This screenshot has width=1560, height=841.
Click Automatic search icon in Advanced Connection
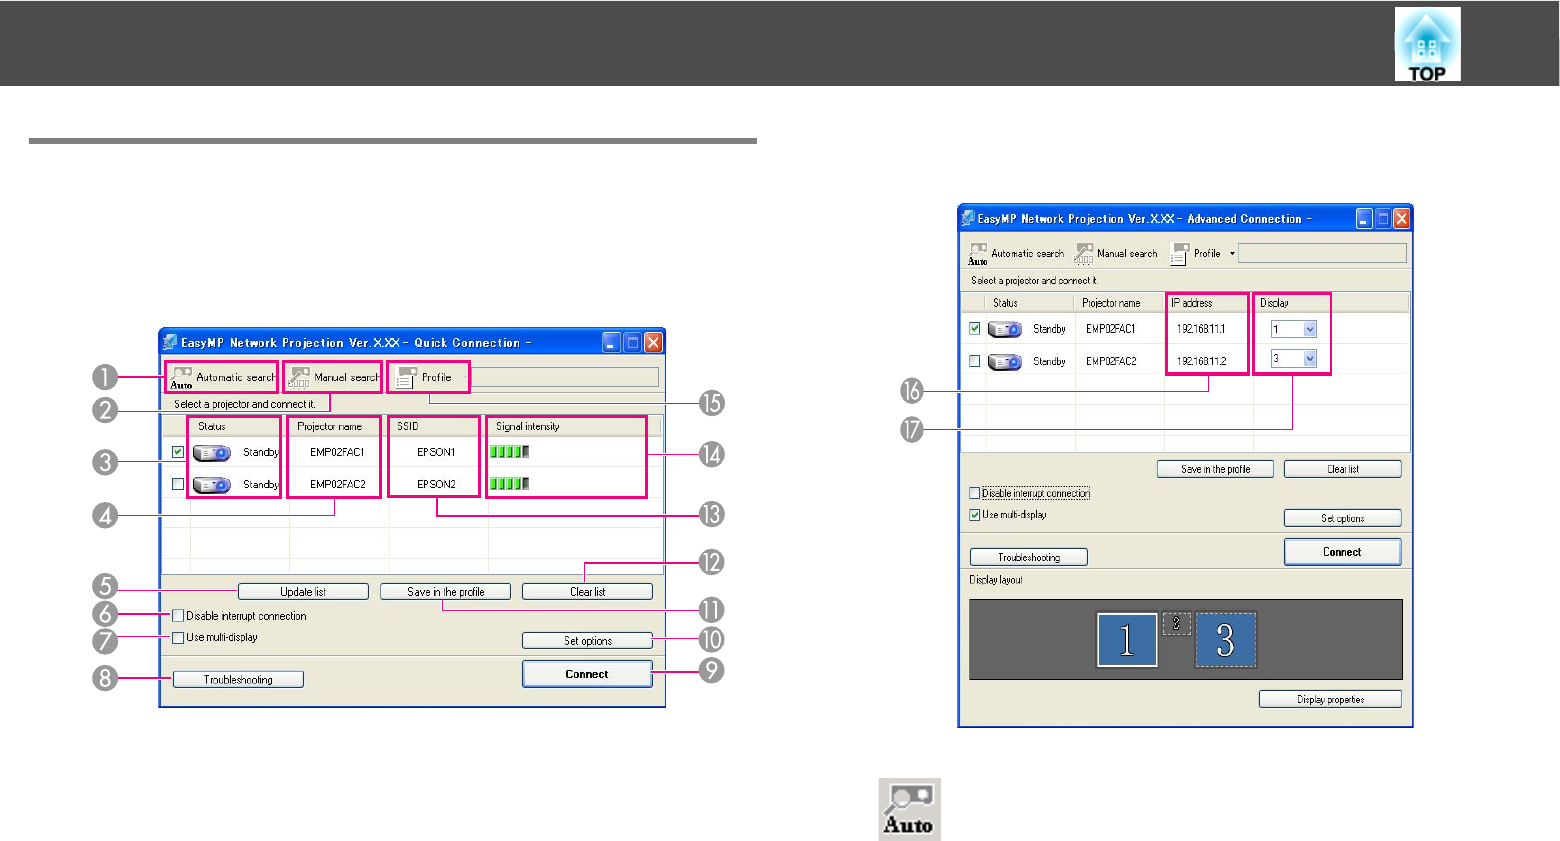(x=978, y=254)
